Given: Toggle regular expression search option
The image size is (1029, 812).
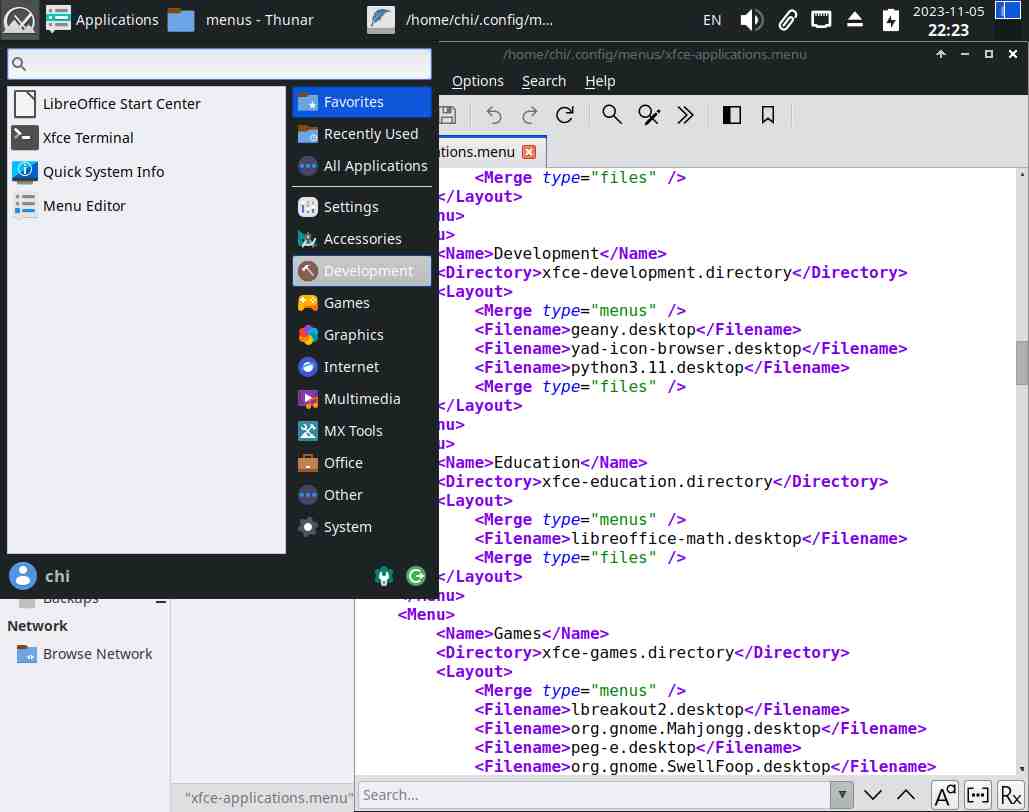Looking at the screenshot, I should coord(1010,795).
